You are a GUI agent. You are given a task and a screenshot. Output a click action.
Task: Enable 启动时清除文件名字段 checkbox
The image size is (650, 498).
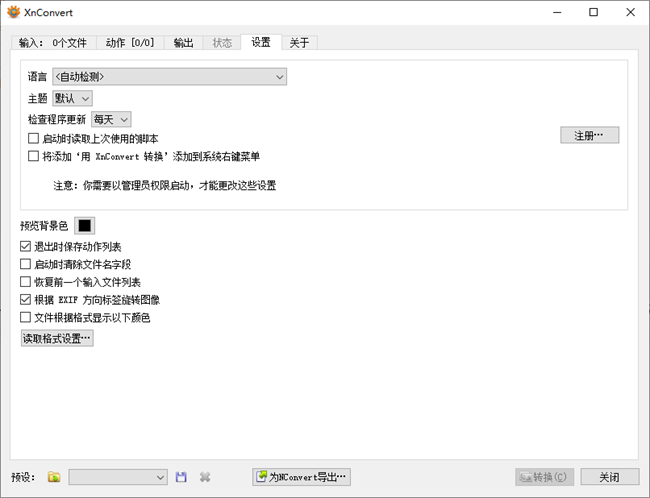pos(26,264)
